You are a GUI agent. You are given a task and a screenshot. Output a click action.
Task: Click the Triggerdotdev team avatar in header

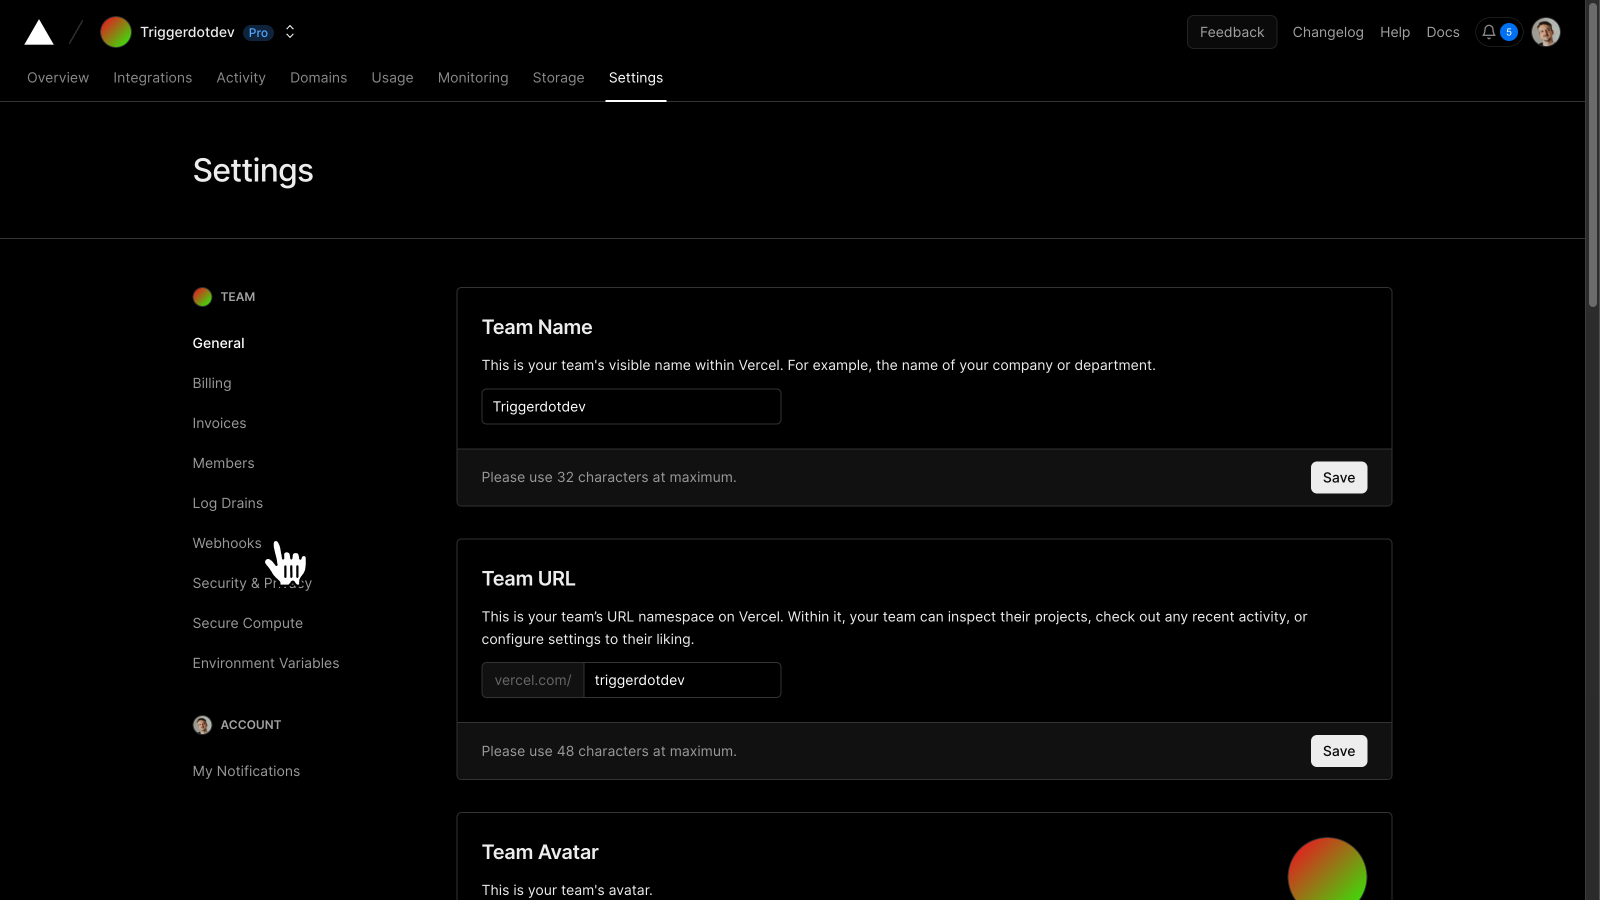[116, 32]
